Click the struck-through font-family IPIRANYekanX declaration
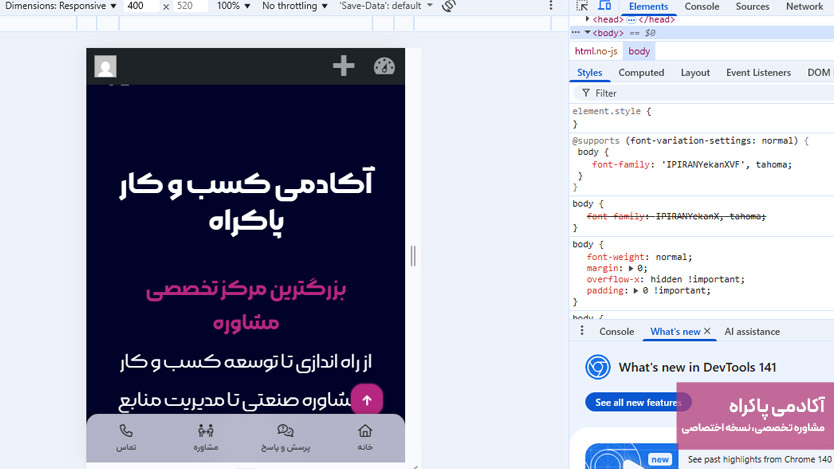 (x=676, y=216)
